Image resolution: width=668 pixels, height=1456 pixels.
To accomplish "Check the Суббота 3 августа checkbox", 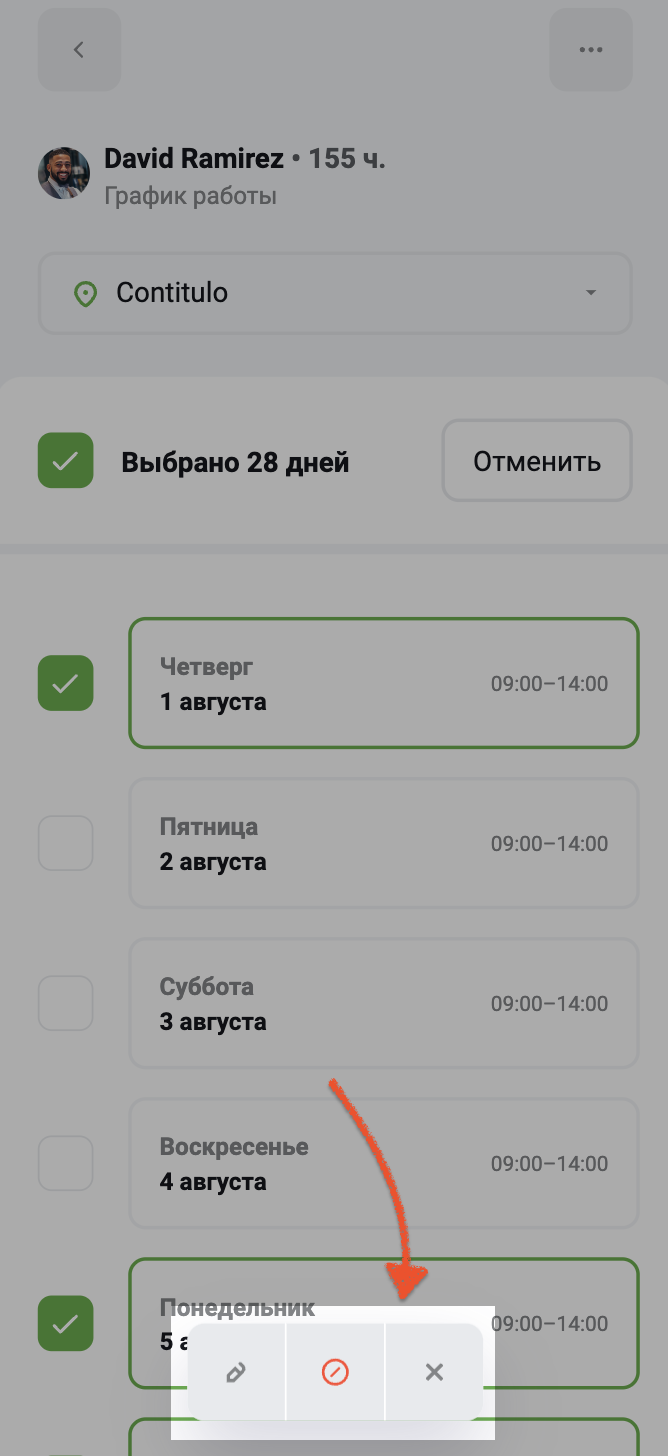I will pos(66,1003).
